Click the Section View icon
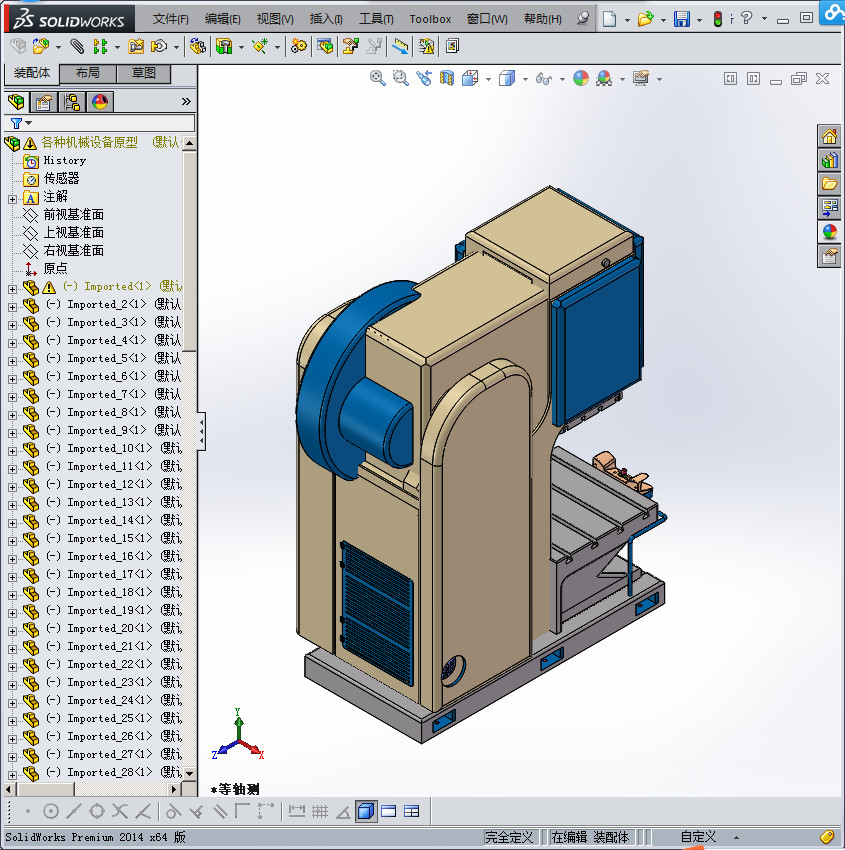This screenshot has width=845, height=850. click(x=447, y=79)
